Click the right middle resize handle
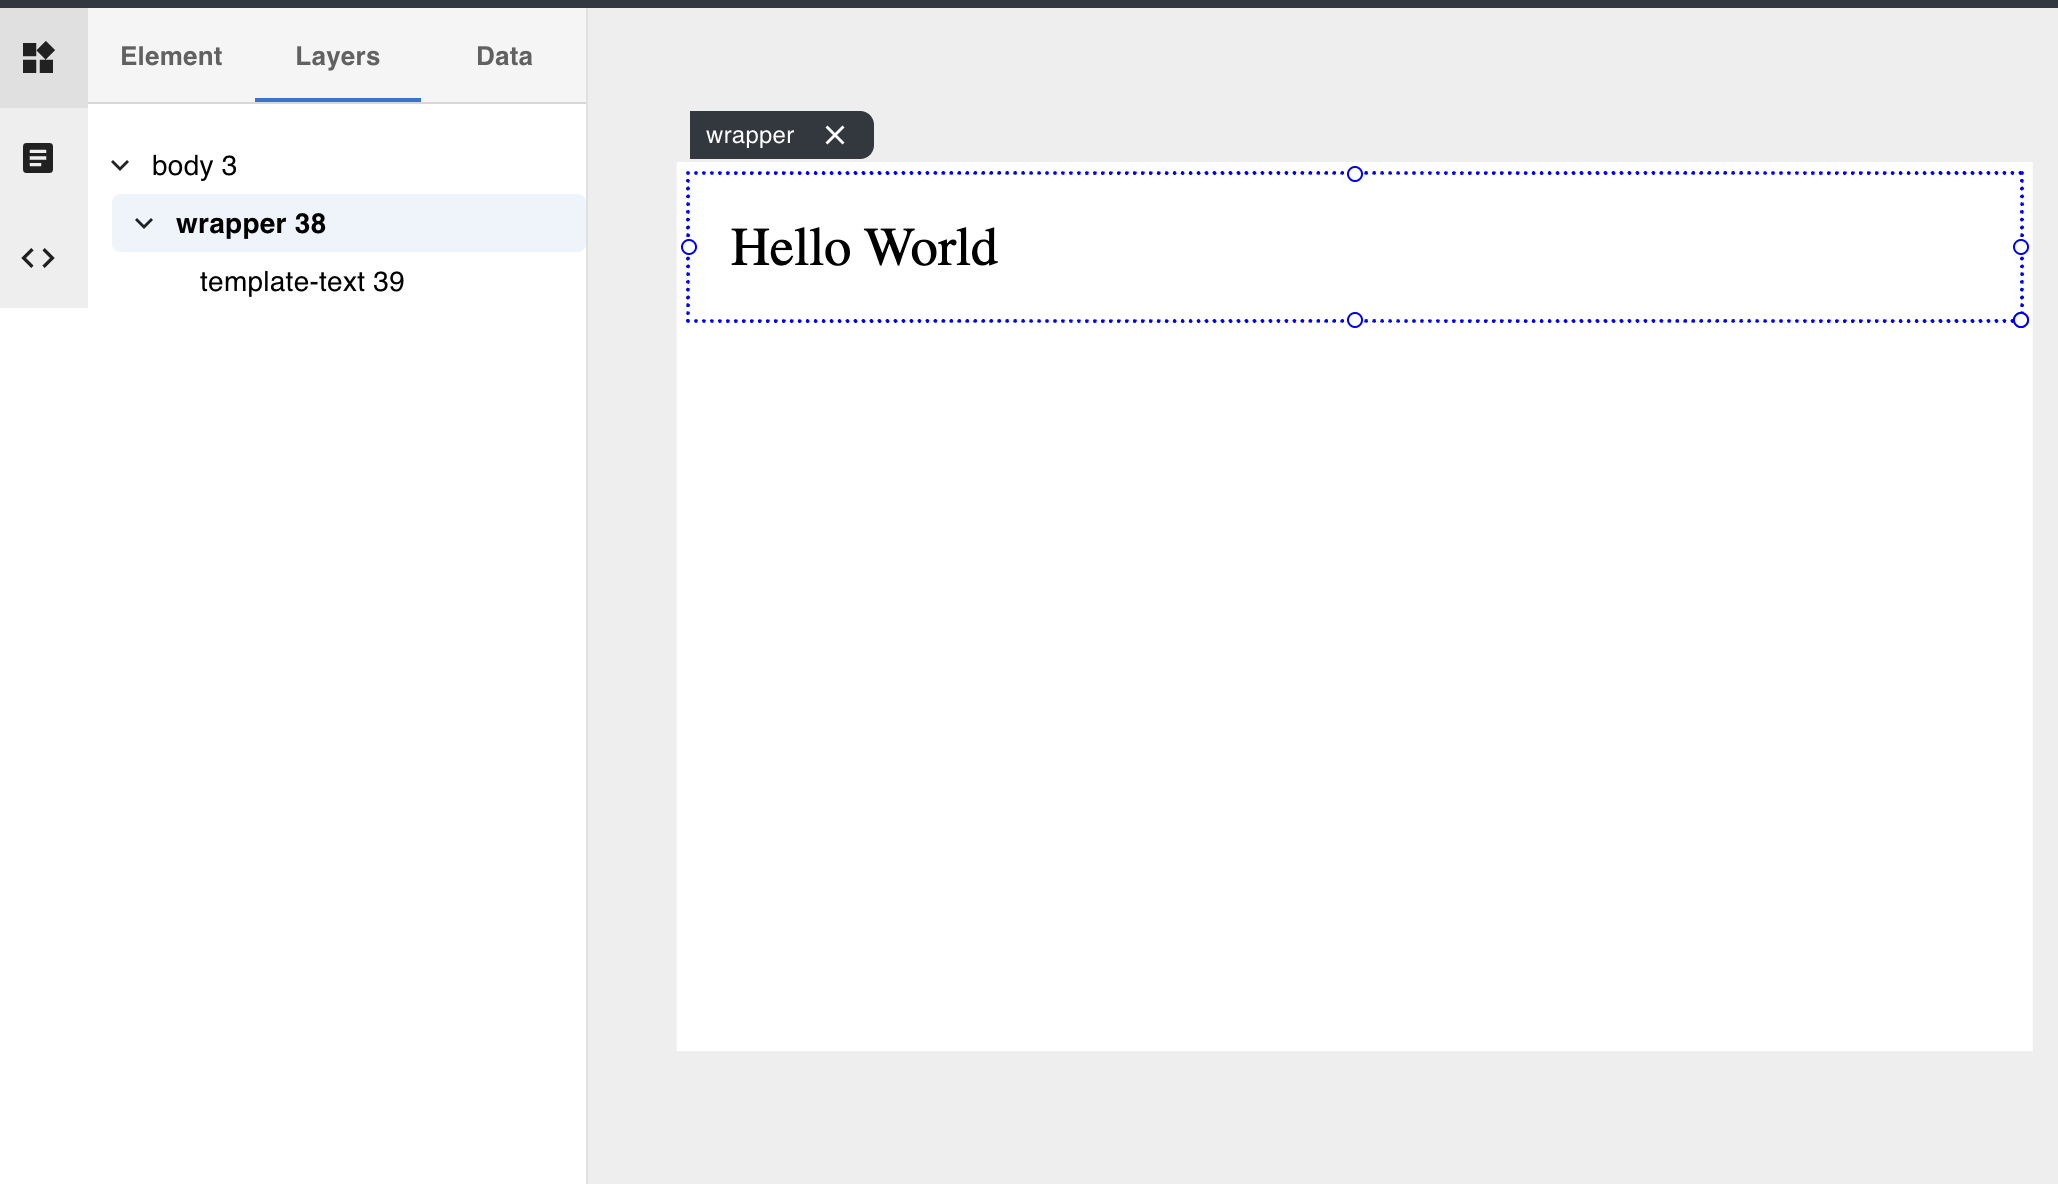This screenshot has width=2058, height=1184. 2021,247
